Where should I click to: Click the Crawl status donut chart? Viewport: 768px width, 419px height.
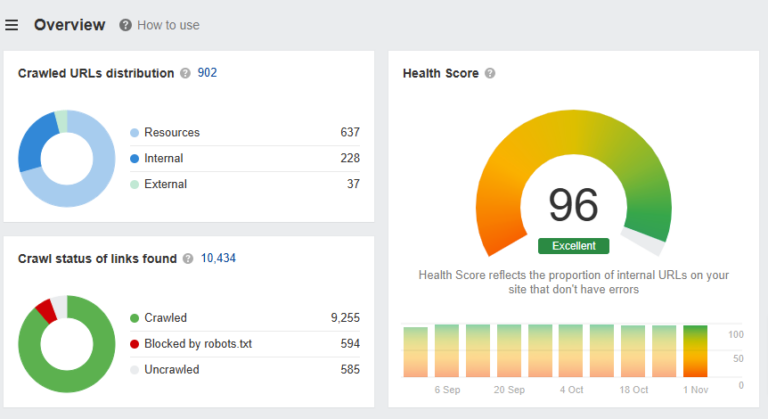pyautogui.click(x=67, y=344)
